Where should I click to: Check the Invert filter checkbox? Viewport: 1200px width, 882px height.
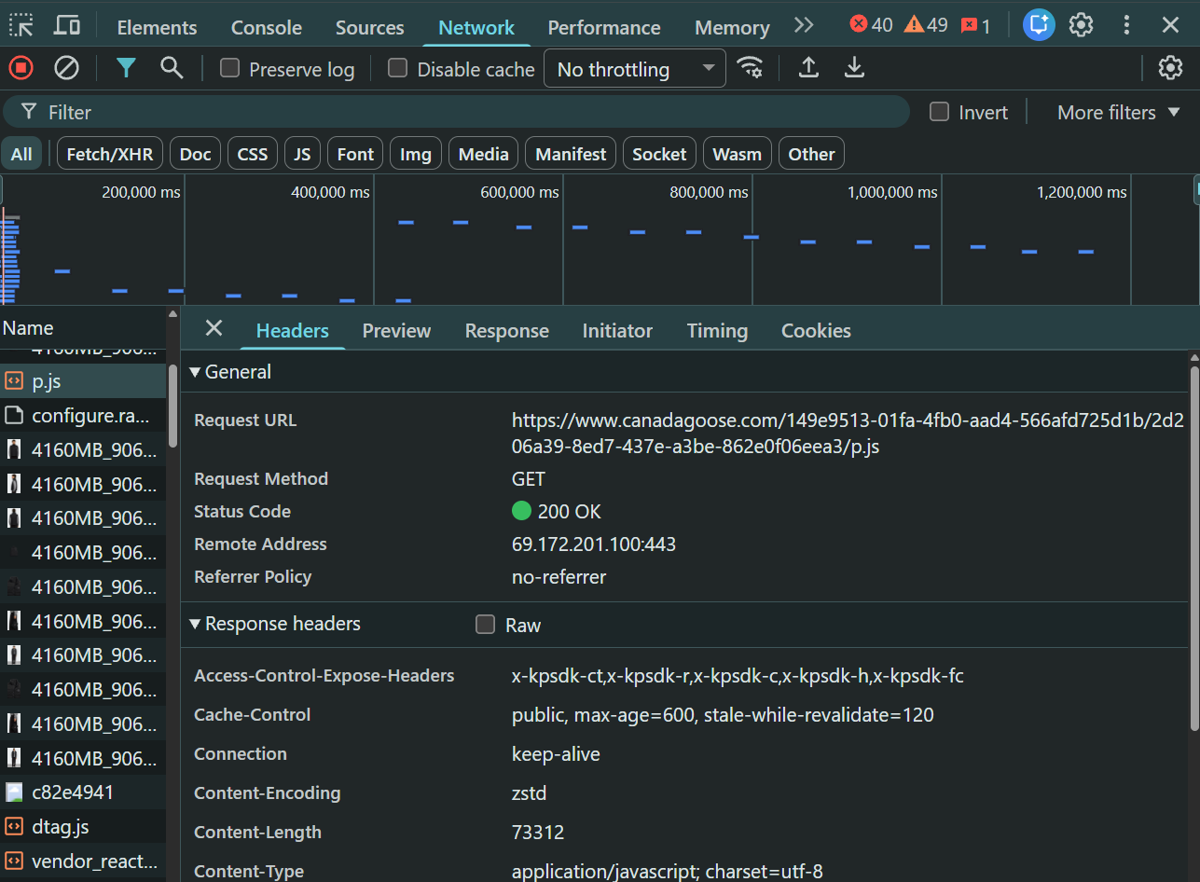pos(939,111)
